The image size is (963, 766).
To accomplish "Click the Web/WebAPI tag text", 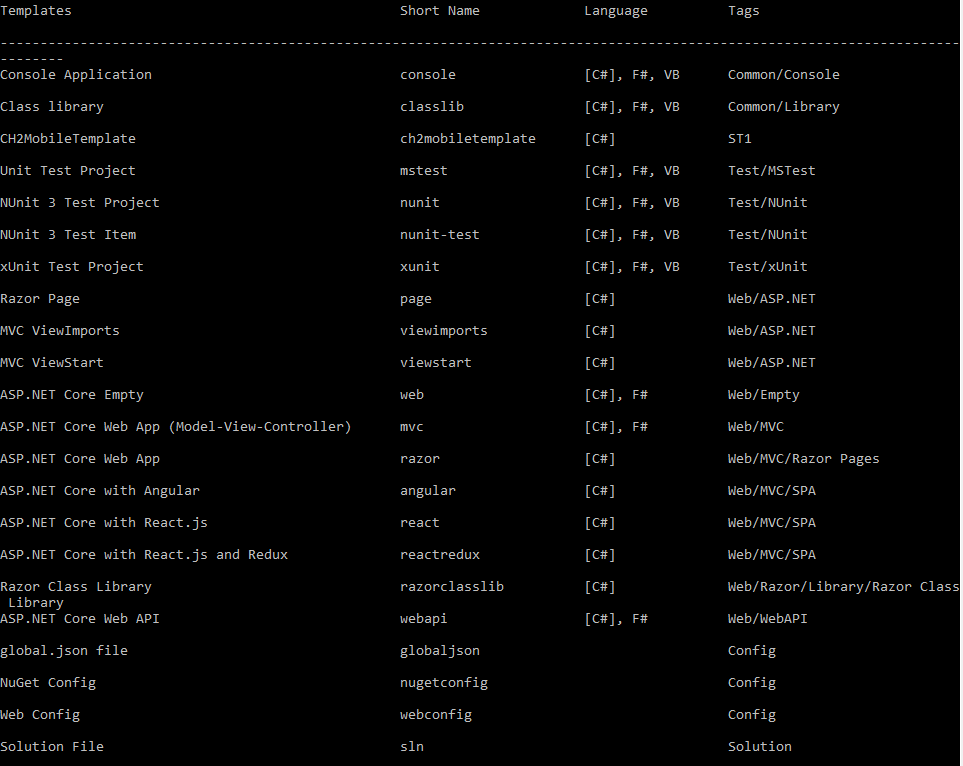I will coord(767,619).
